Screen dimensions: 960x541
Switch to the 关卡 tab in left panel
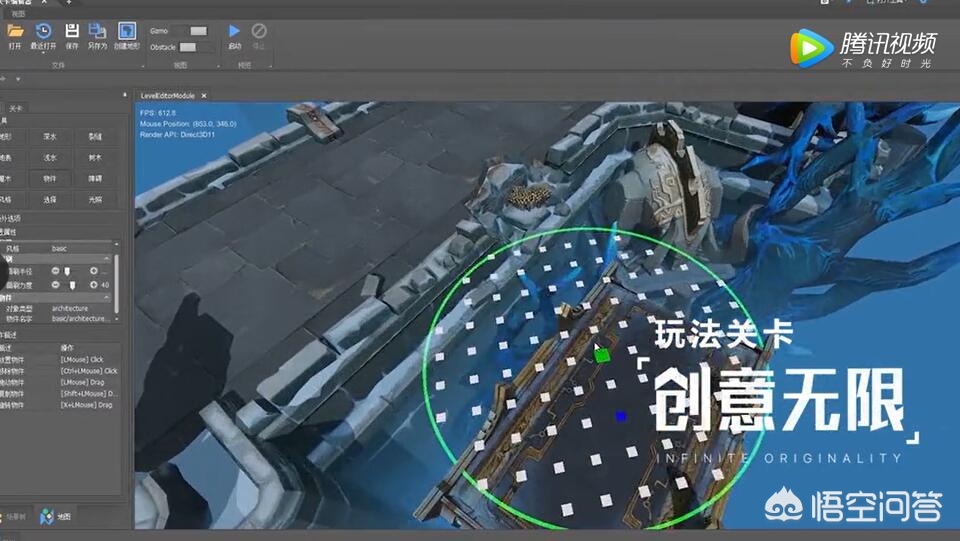coord(16,108)
